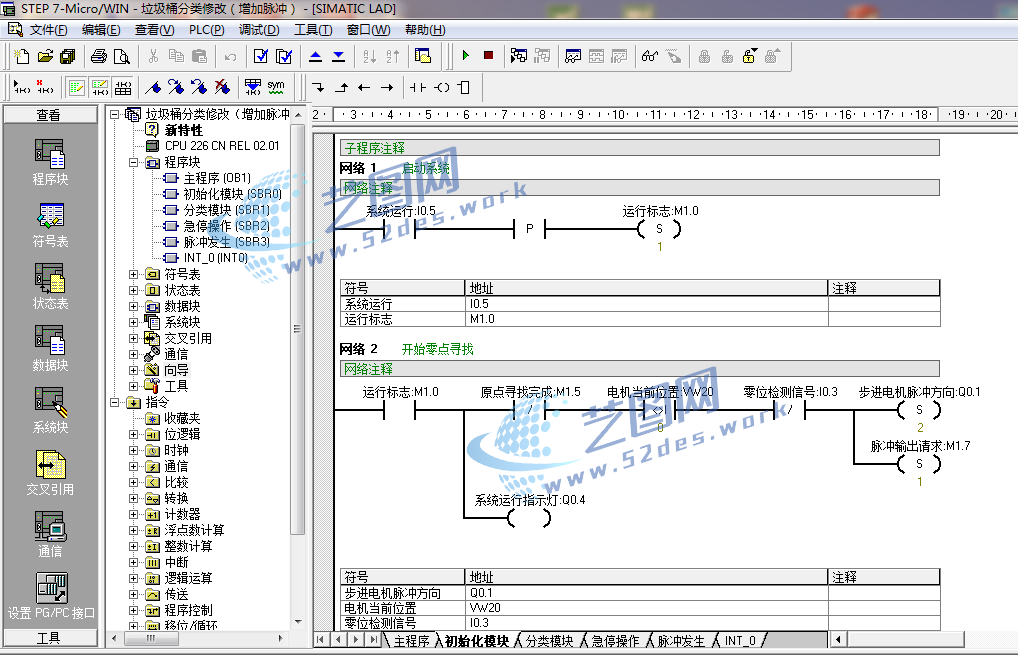Open Communications 通信 in the View bar
The image size is (1018, 655).
click(x=50, y=534)
